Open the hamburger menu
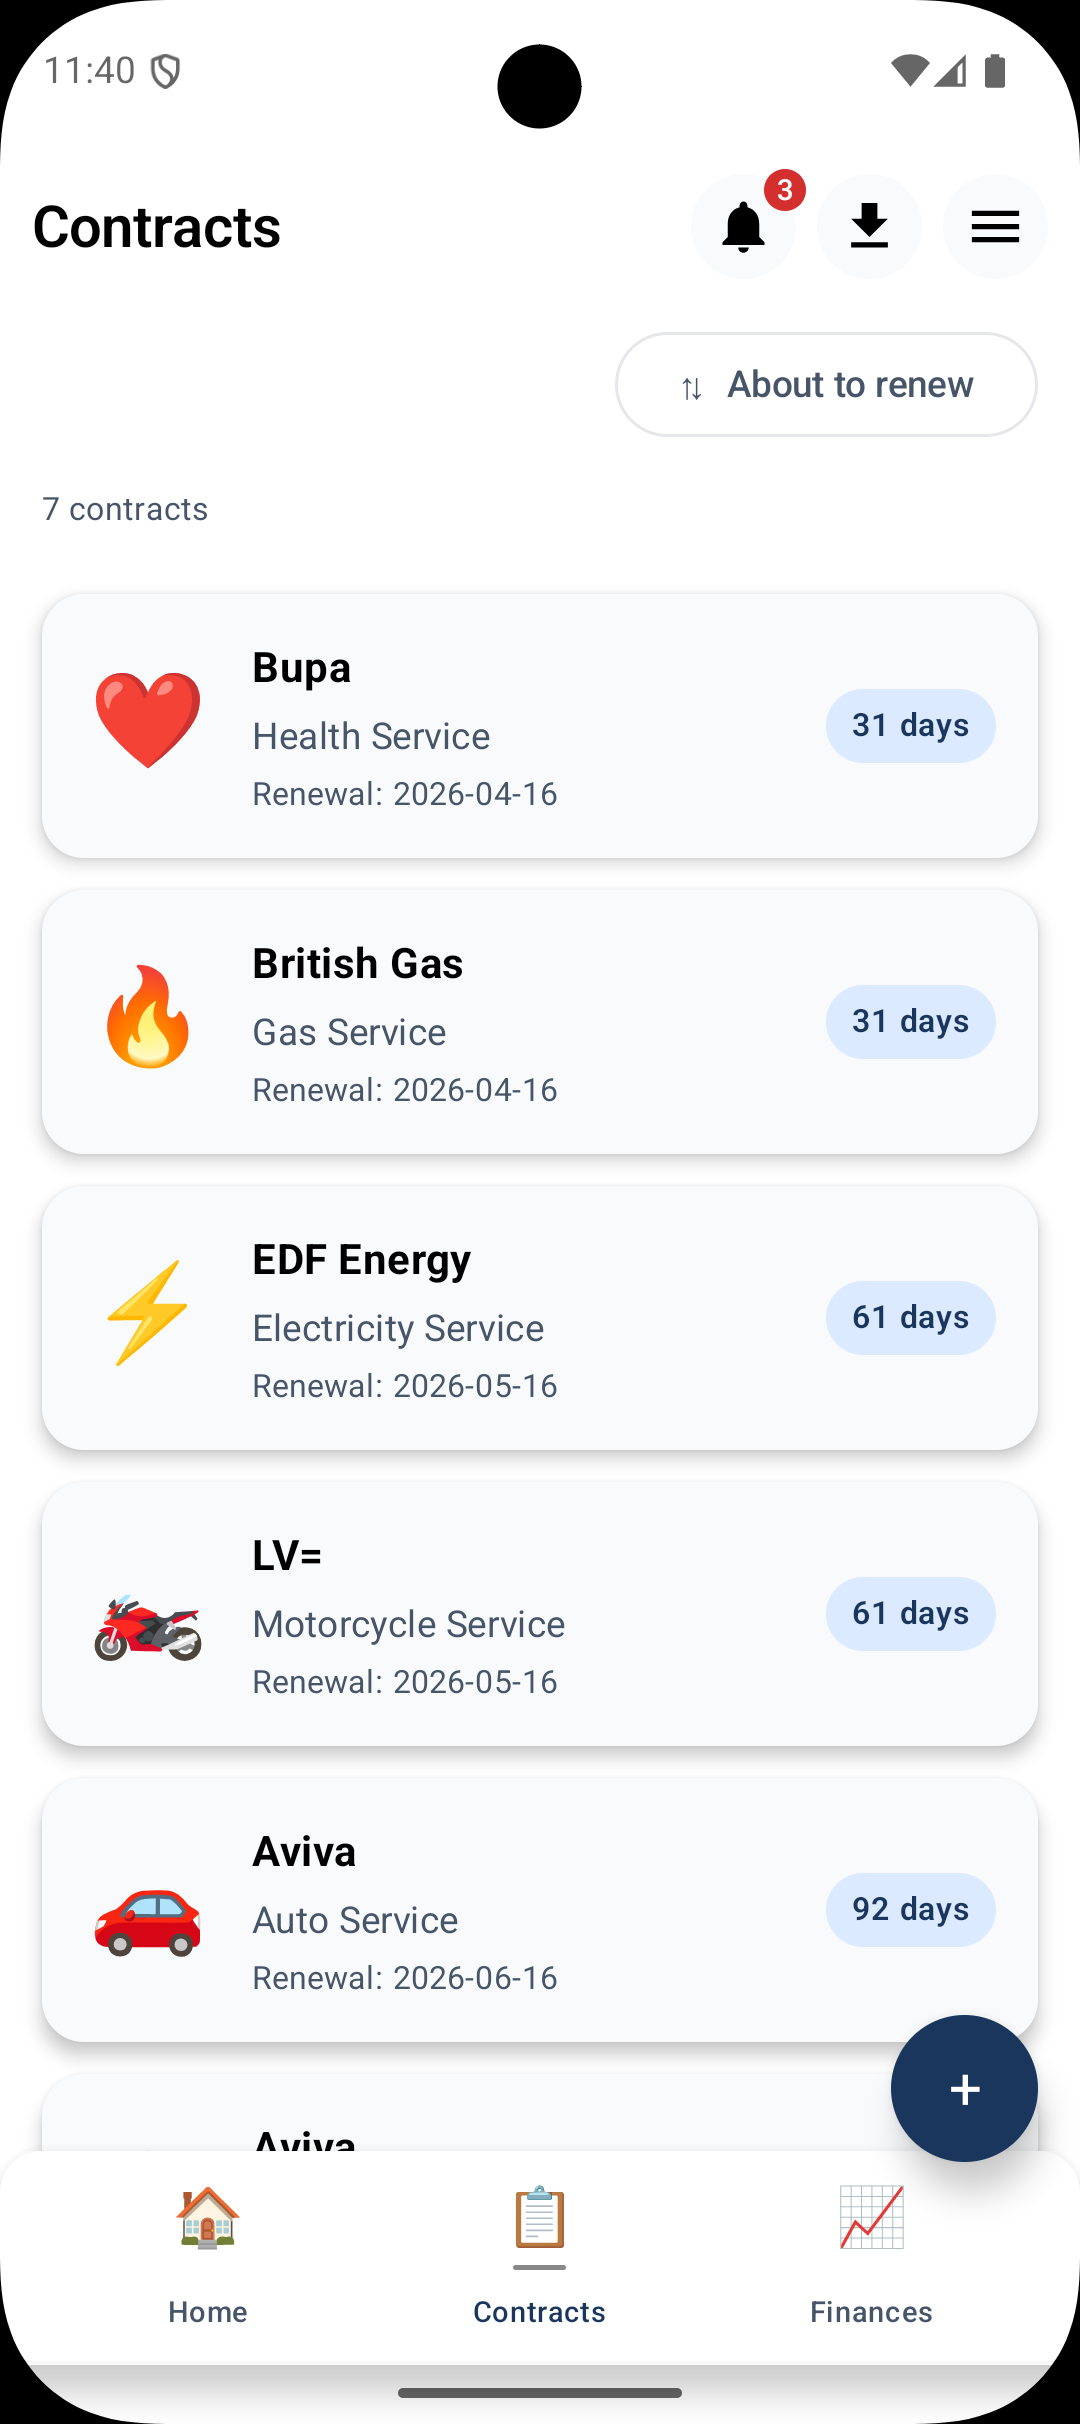Image resolution: width=1080 pixels, height=2424 pixels. (x=995, y=227)
